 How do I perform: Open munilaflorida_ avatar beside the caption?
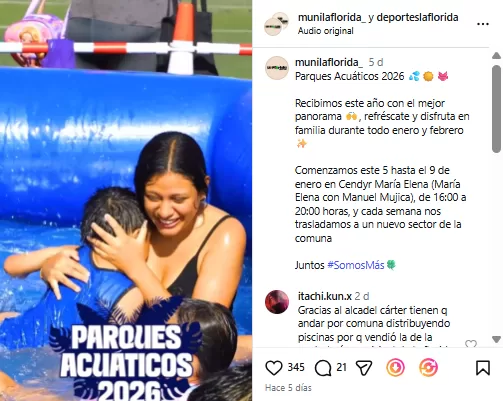click(x=277, y=68)
